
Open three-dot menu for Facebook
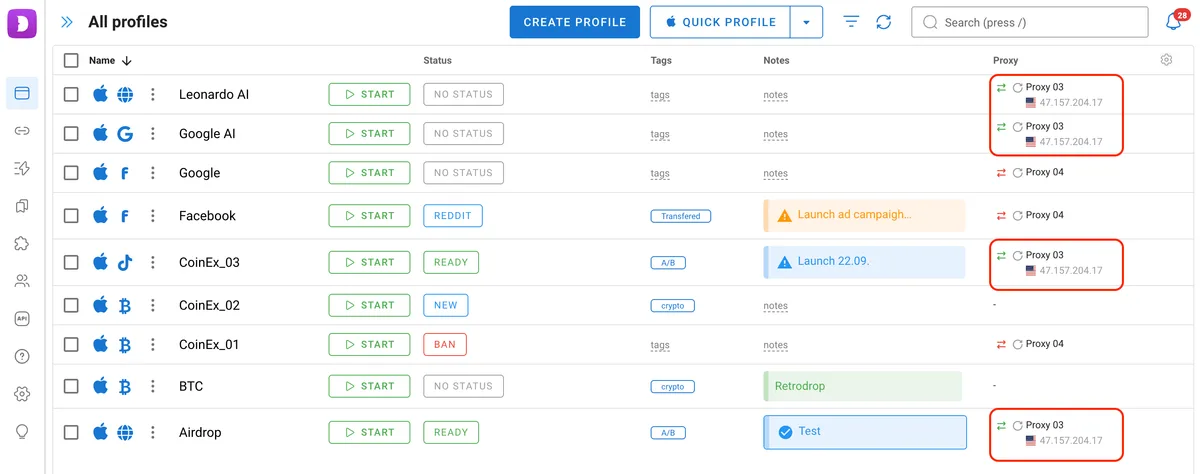pyautogui.click(x=153, y=216)
